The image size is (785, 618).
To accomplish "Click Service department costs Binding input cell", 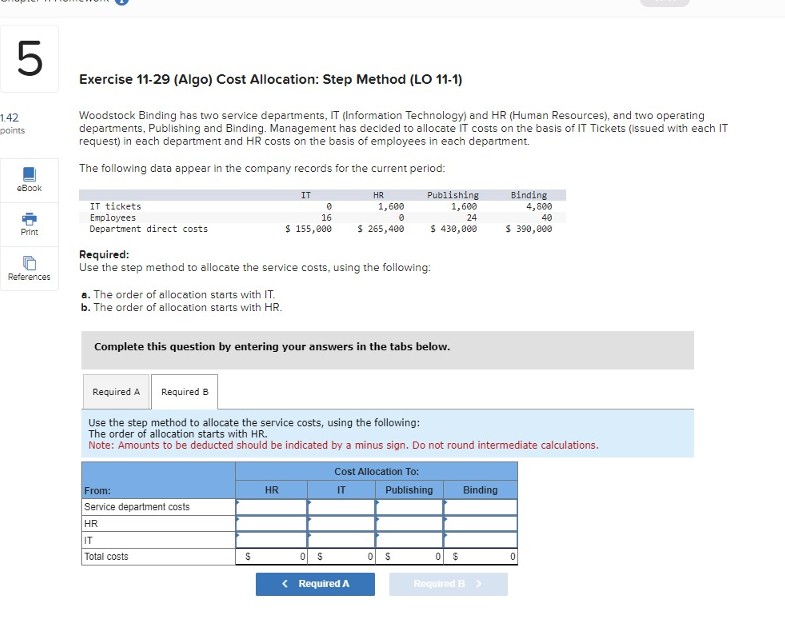I will (x=480, y=507).
